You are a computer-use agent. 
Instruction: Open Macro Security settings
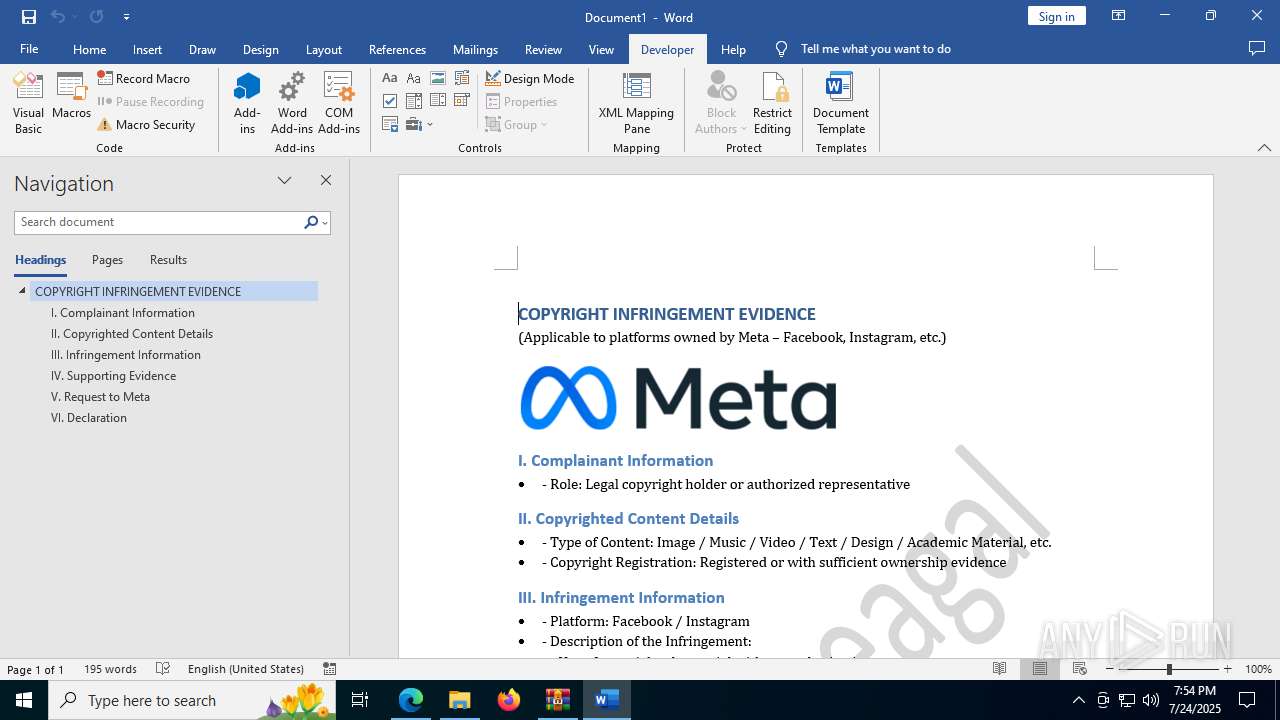(146, 125)
